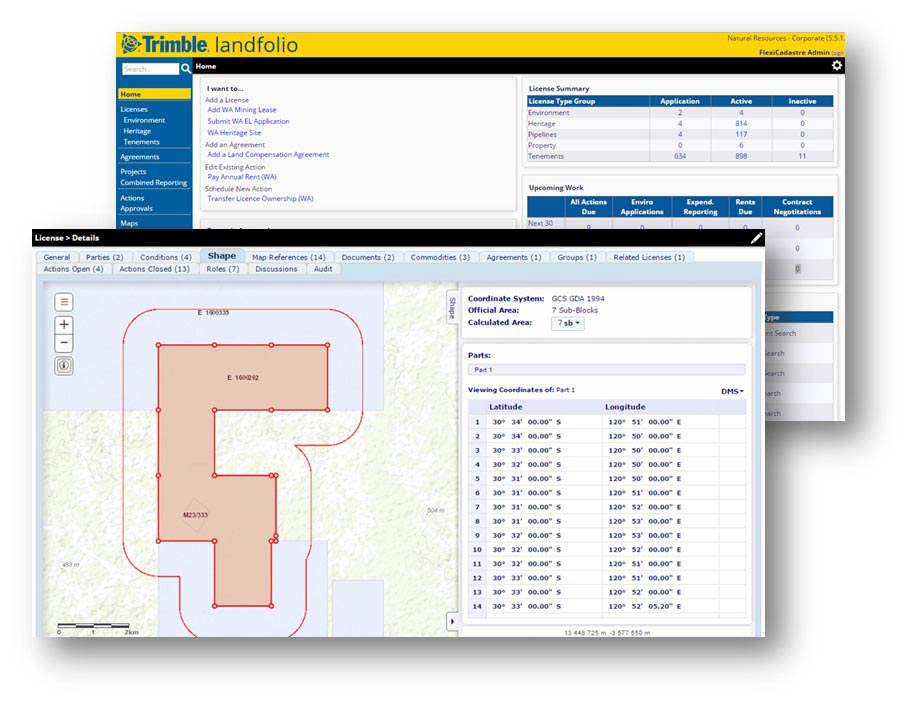Open the Roles (7) tab
The width and height of the screenshot is (910, 702).
pyautogui.click(x=222, y=269)
